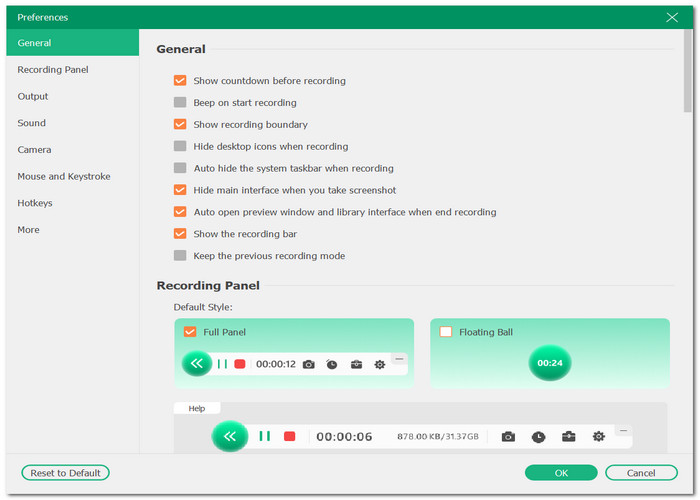Click the timer clock icon in Full Panel preview
700x500 pixels.
pos(332,364)
